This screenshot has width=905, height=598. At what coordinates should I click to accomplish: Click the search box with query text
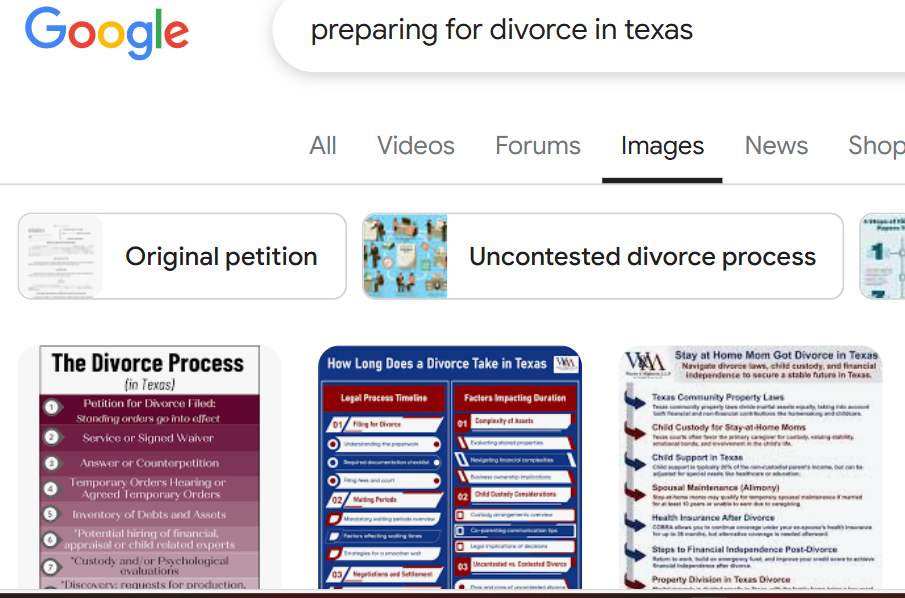coord(589,32)
